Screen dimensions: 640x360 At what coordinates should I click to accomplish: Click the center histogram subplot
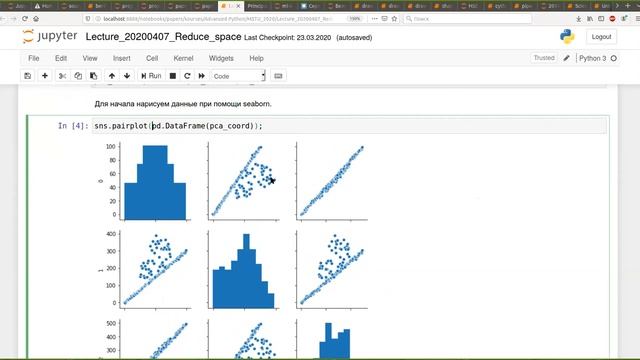coord(243,270)
